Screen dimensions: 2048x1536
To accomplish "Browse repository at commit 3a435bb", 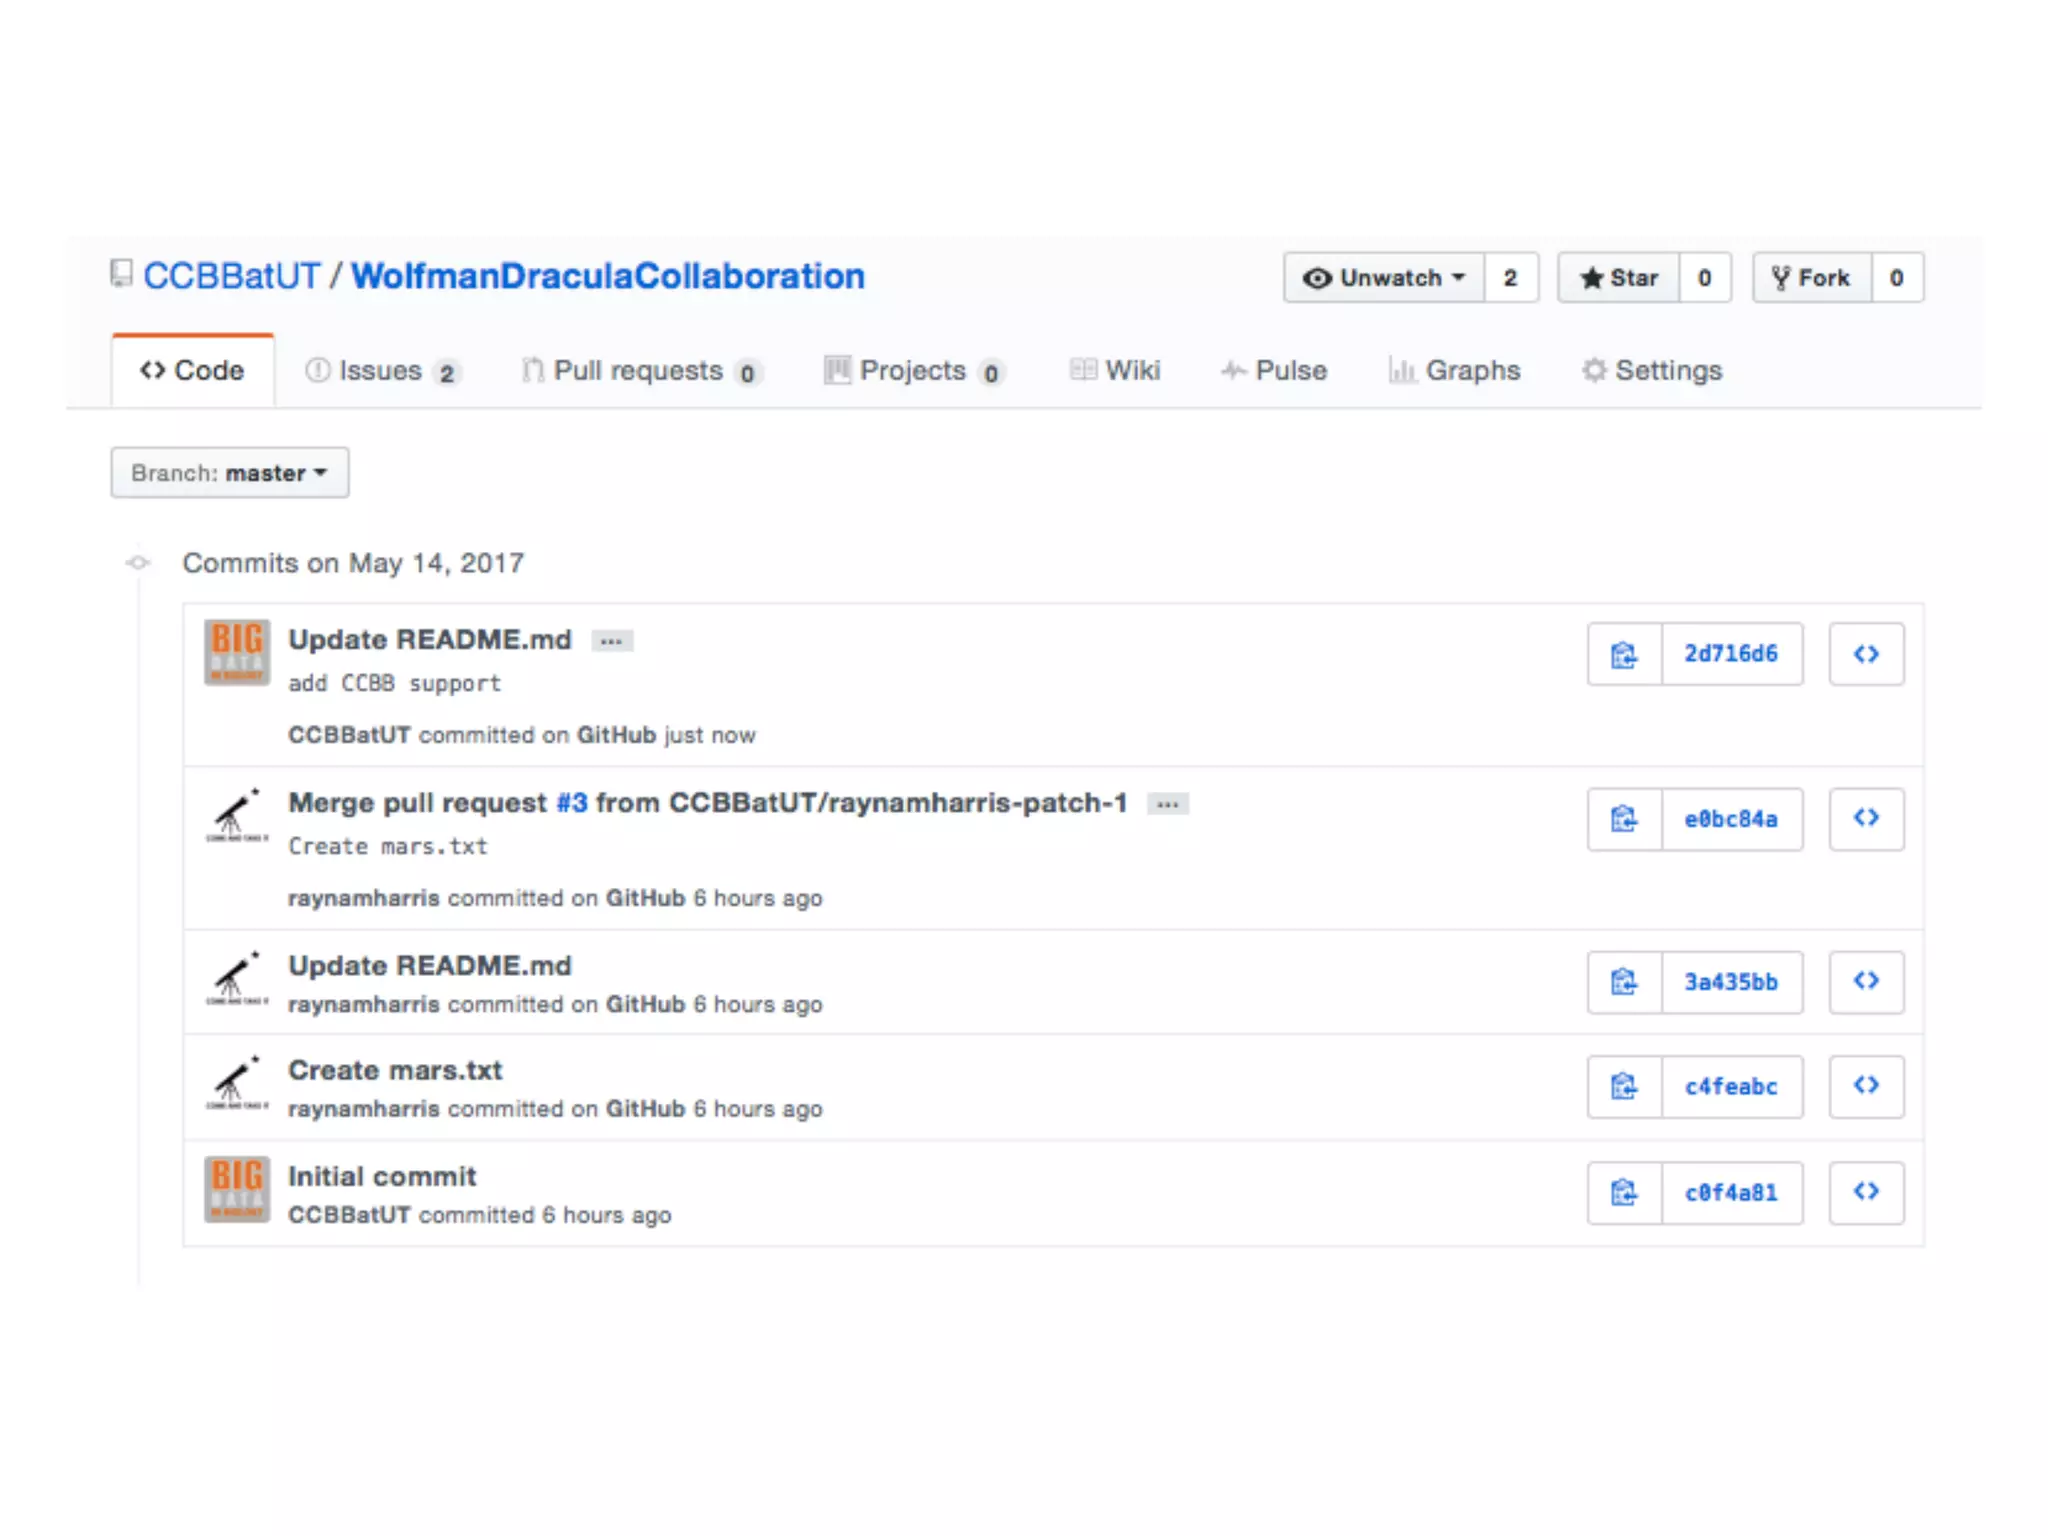I will click(1866, 982).
